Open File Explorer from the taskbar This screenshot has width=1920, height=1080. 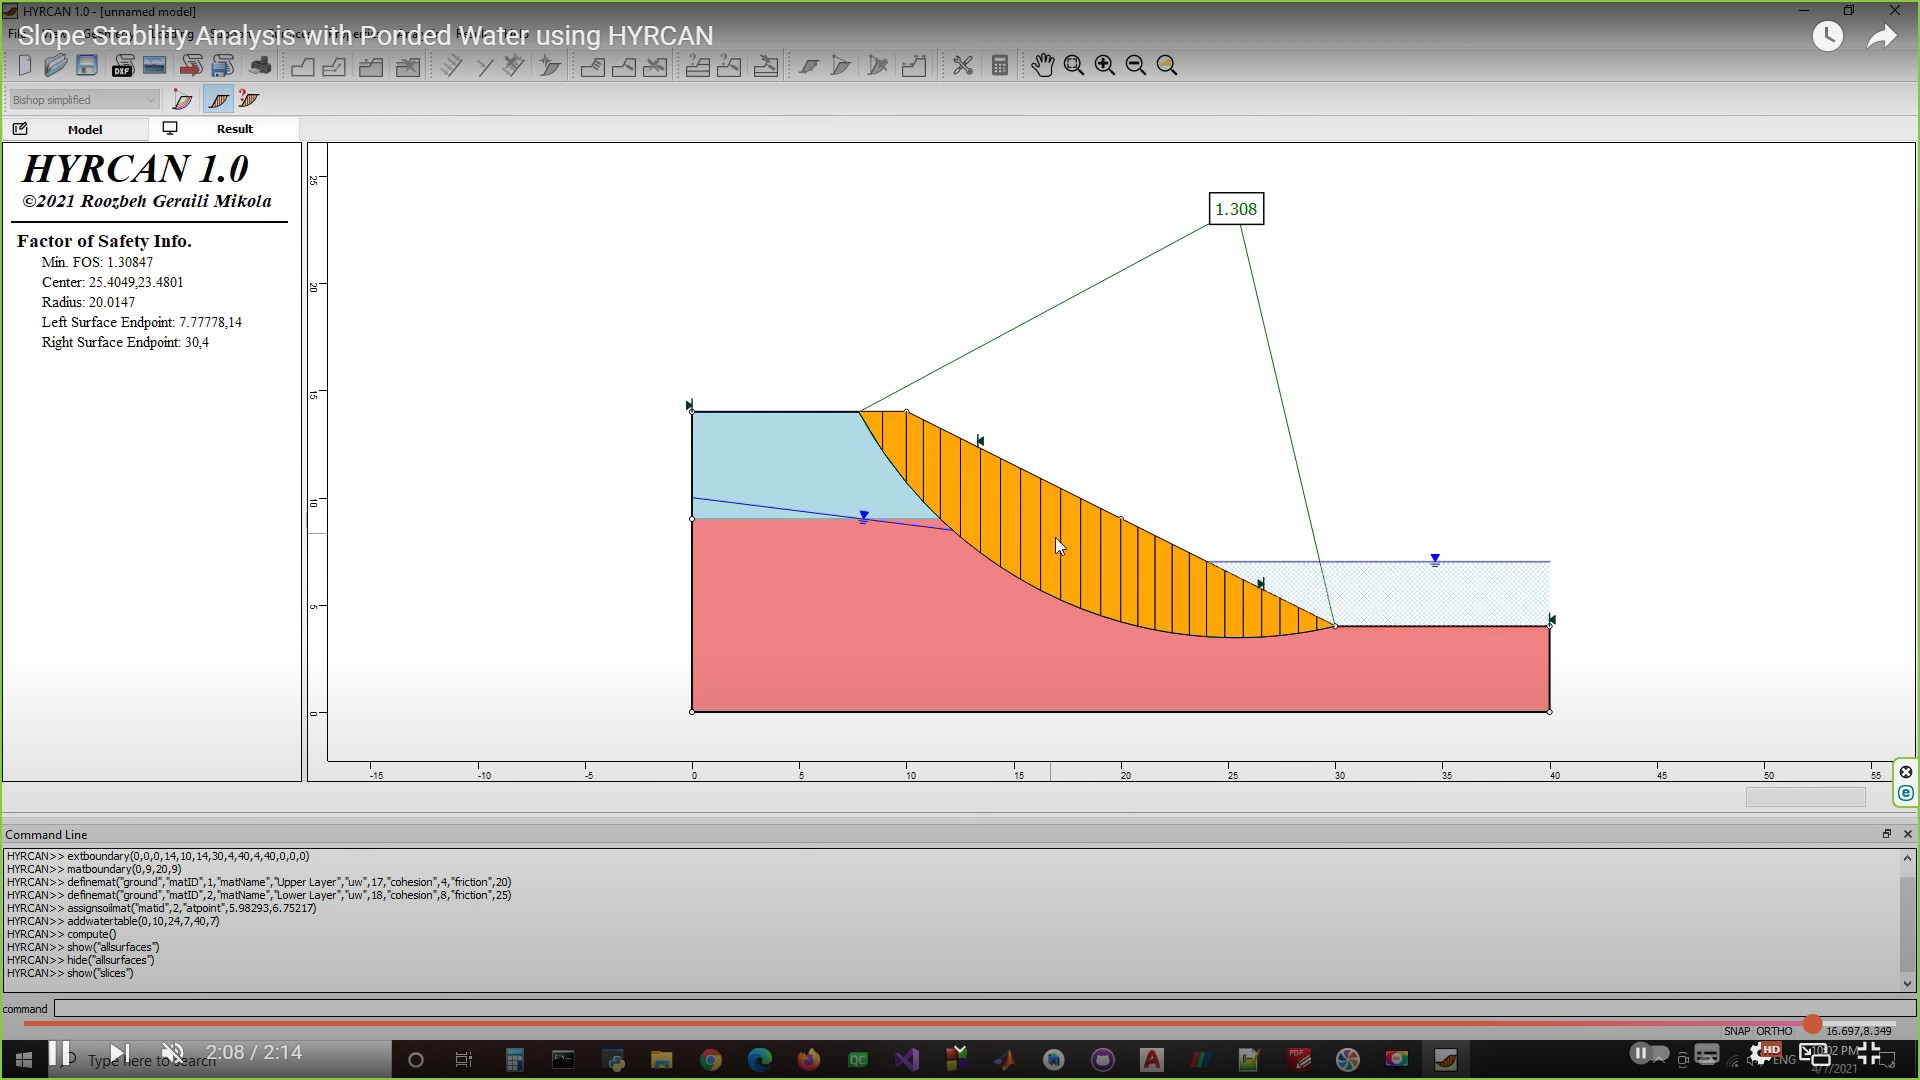tap(662, 1059)
